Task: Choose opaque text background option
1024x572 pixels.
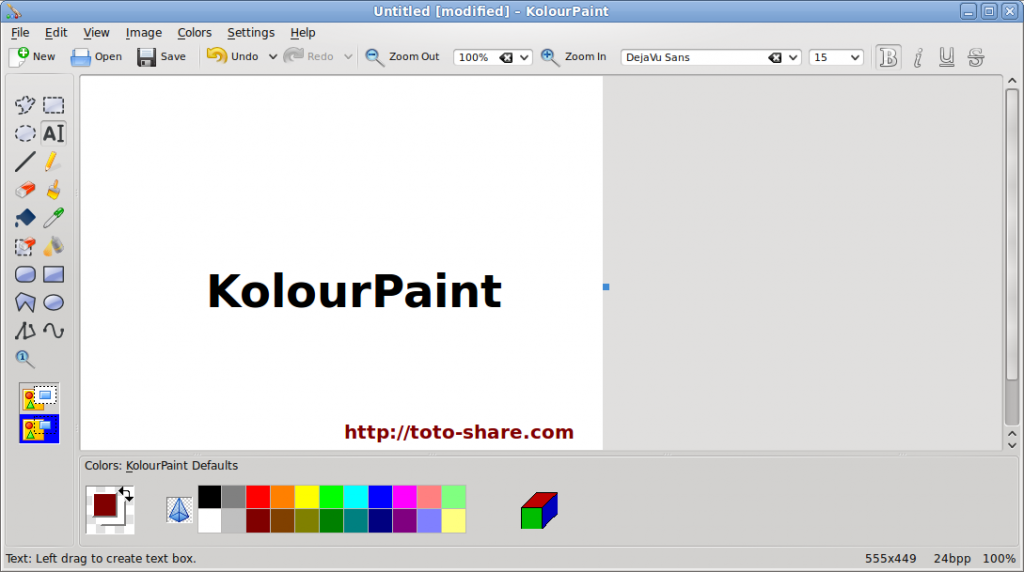Action: [x=39, y=398]
